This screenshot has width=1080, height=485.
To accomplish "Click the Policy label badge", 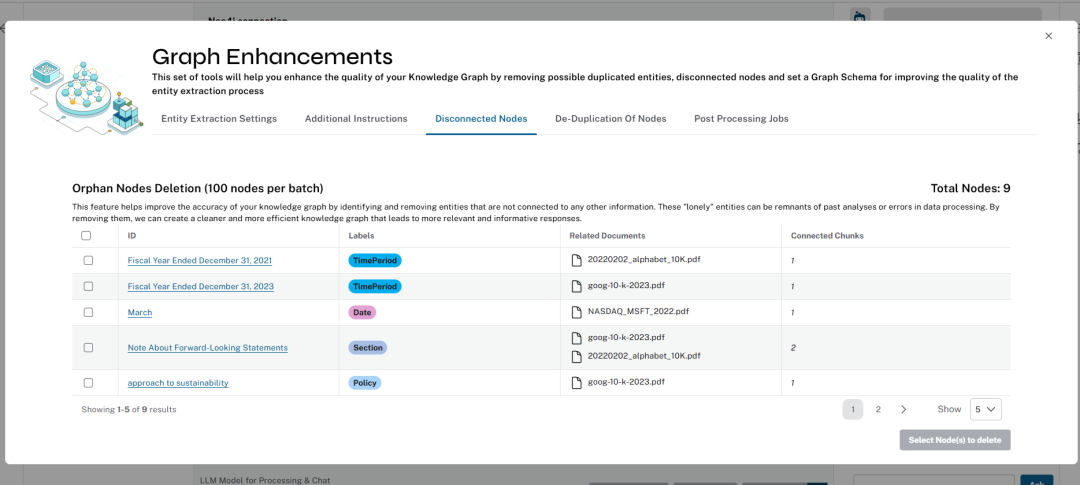I will 365,383.
